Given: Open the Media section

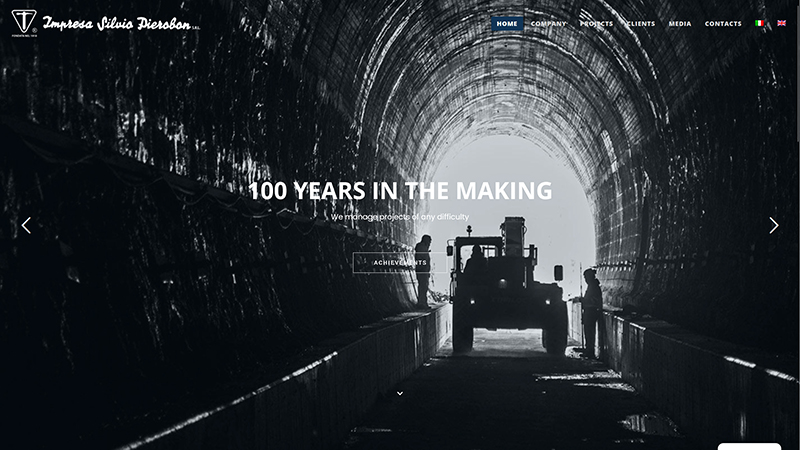Looking at the screenshot, I should (680, 23).
